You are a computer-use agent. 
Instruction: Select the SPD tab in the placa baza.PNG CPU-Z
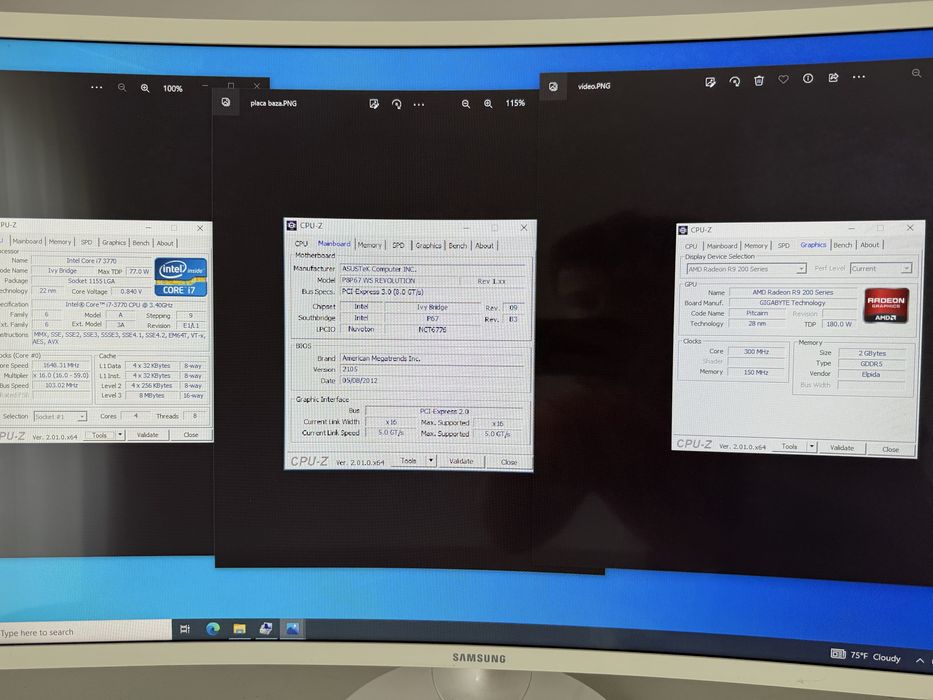[398, 245]
